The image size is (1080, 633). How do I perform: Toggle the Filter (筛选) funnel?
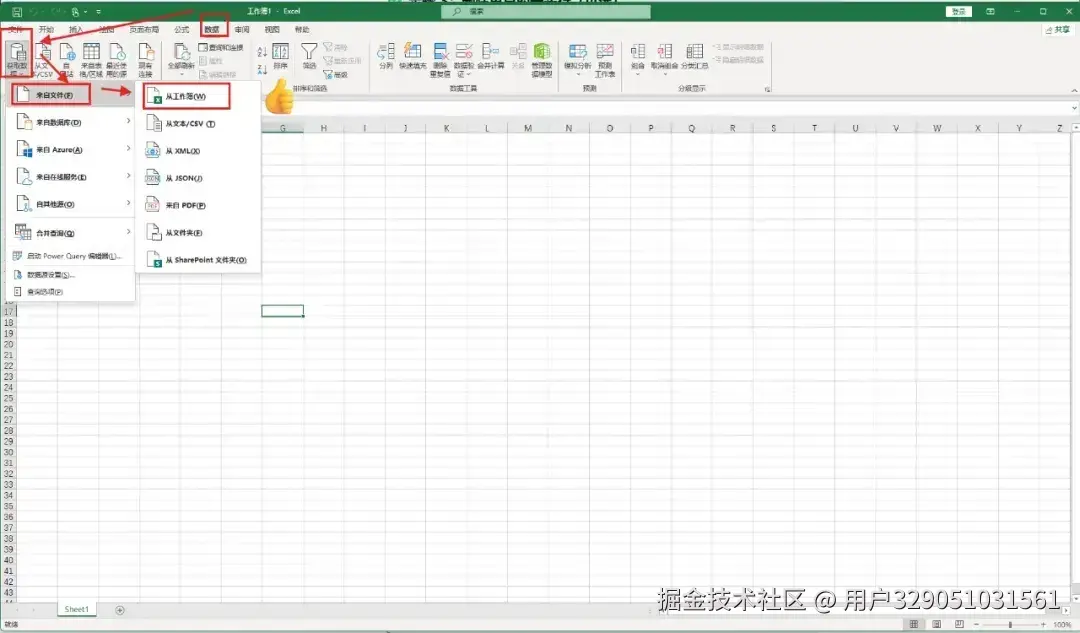pos(309,56)
